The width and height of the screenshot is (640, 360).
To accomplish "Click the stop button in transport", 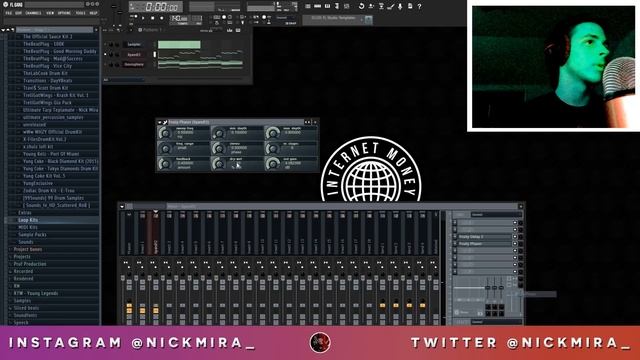I will pyautogui.click(x=152, y=18).
